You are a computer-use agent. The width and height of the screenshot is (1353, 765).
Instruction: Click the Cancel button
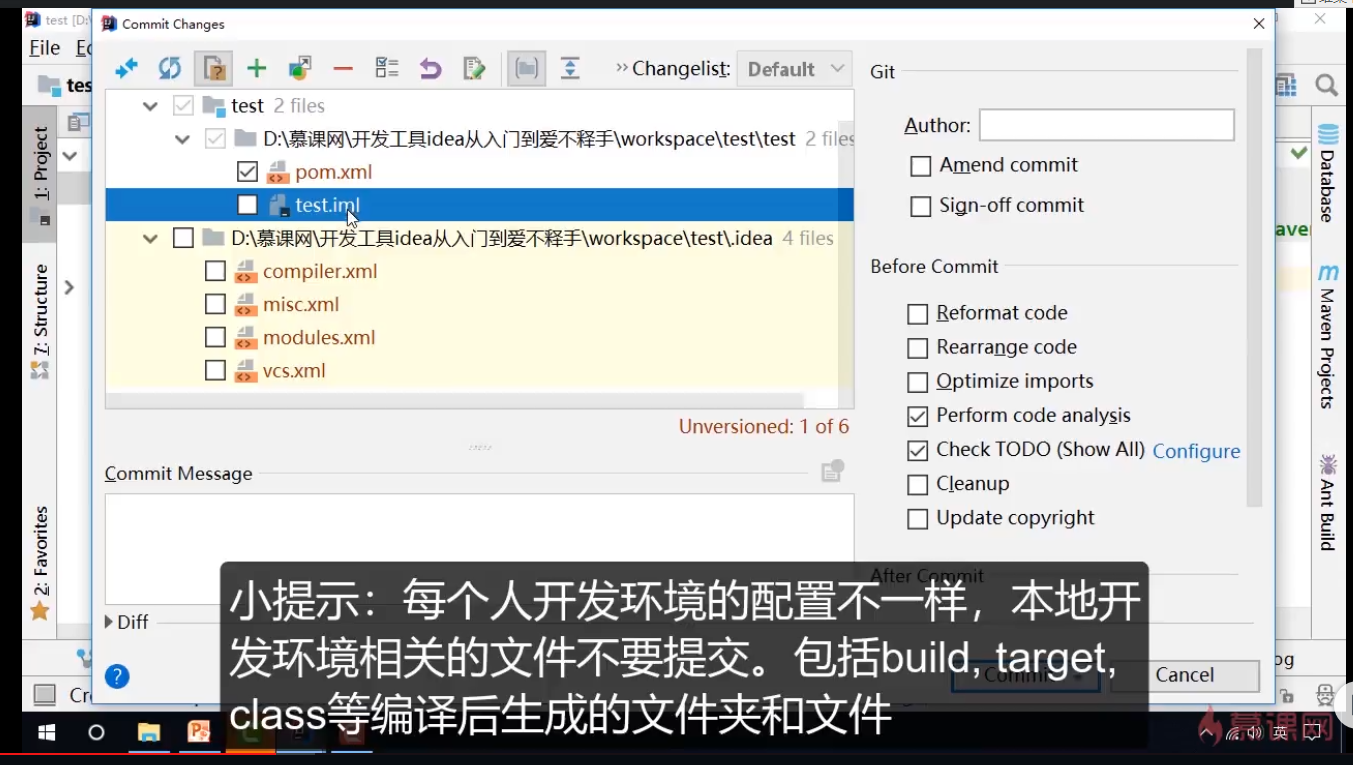click(x=1185, y=675)
